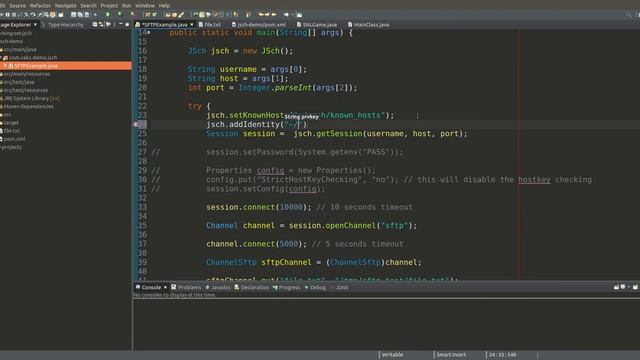
Task: Click the Smart Insert status bar field
Action: pyautogui.click(x=451, y=355)
